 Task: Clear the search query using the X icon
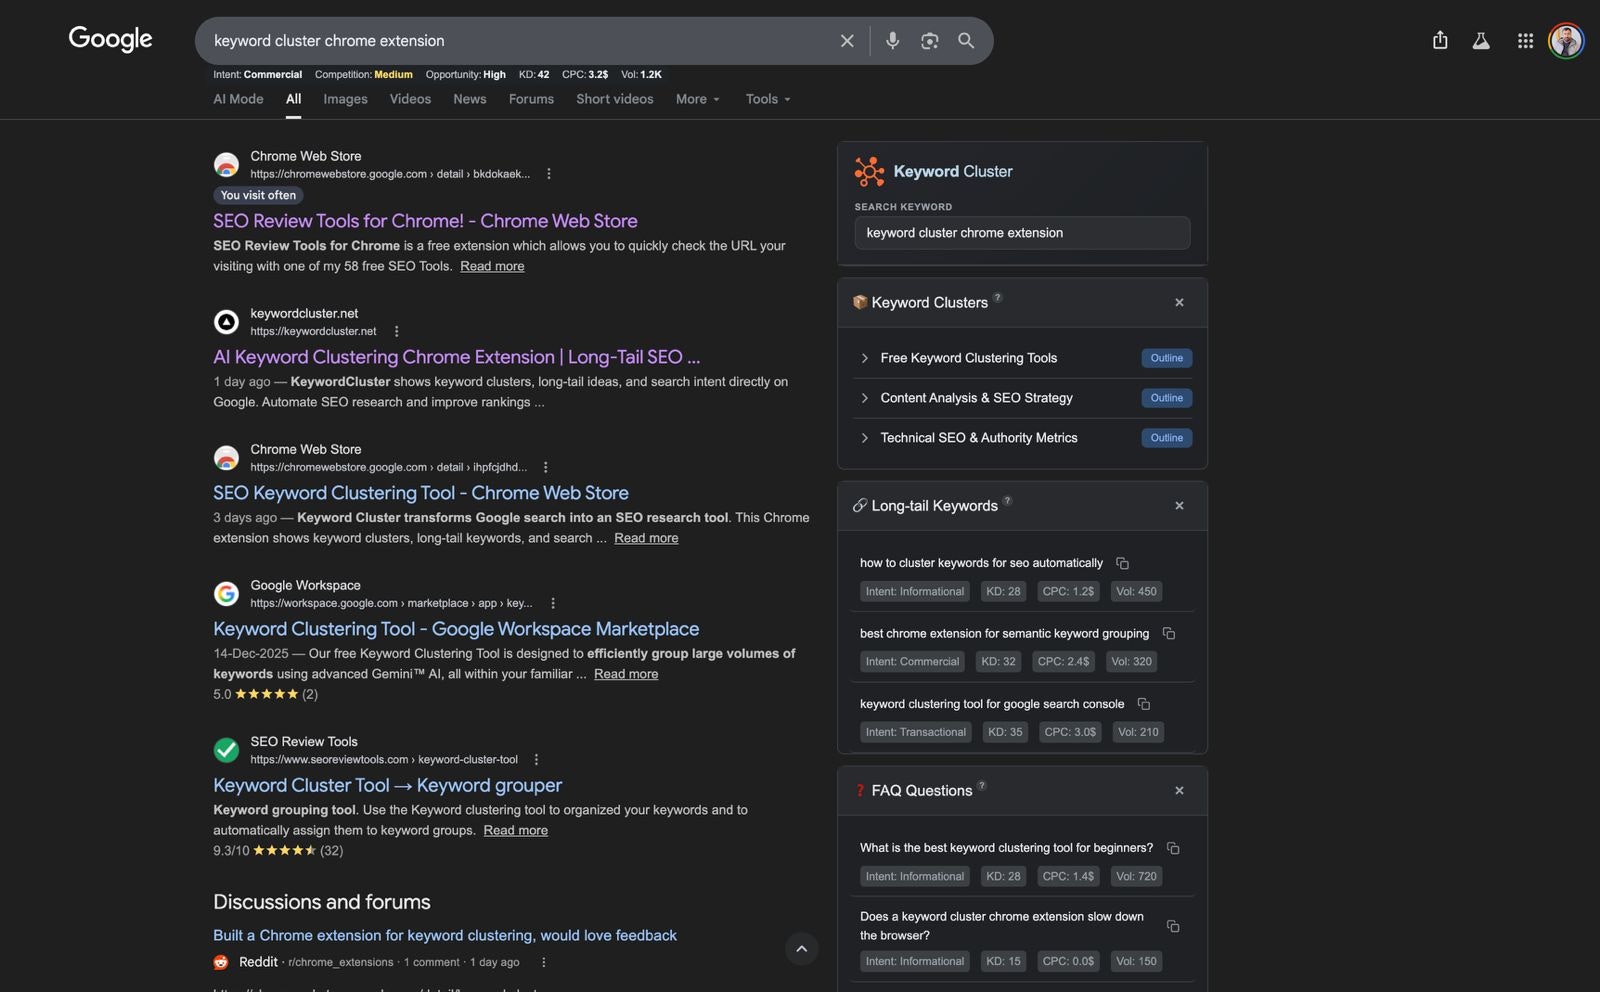tap(846, 41)
